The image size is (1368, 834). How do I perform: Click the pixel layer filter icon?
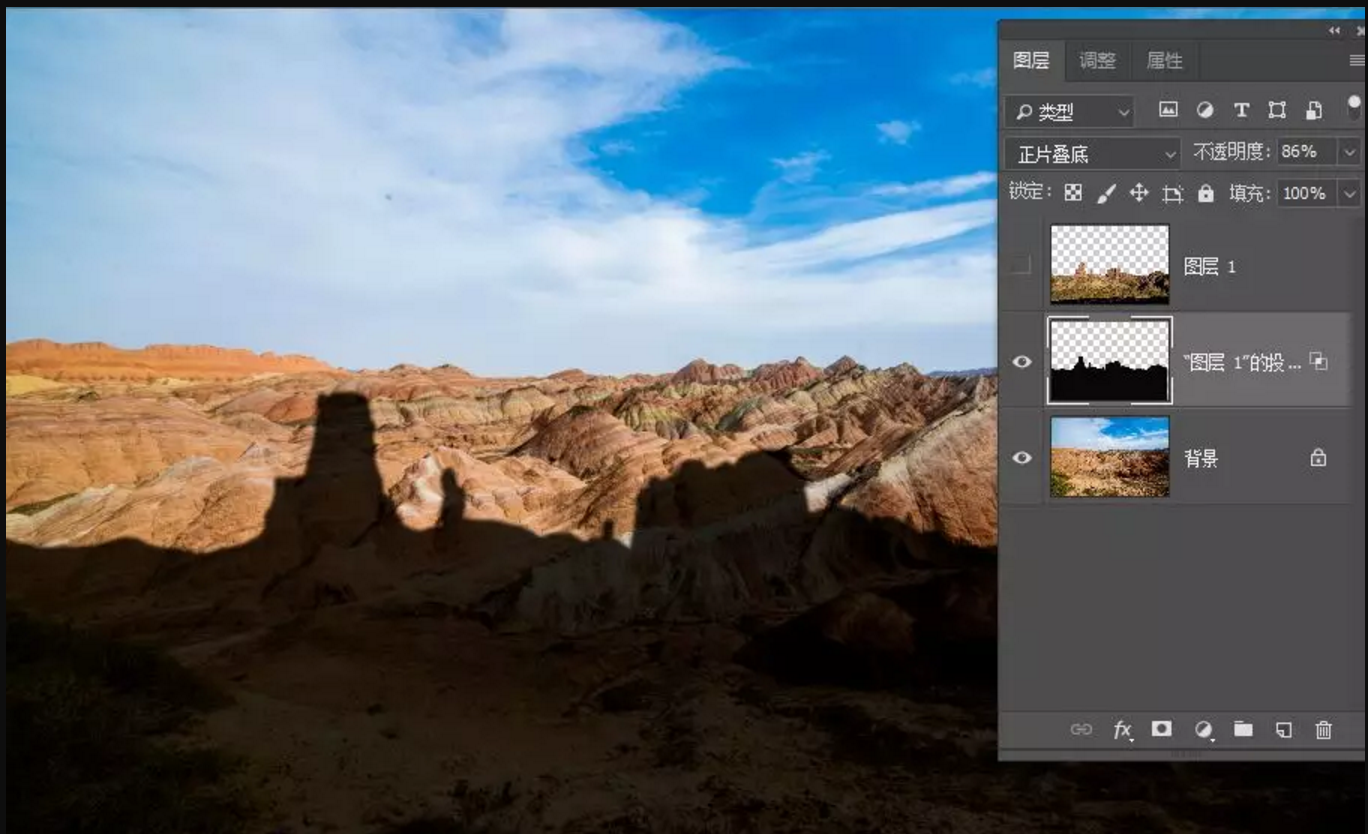[1168, 110]
